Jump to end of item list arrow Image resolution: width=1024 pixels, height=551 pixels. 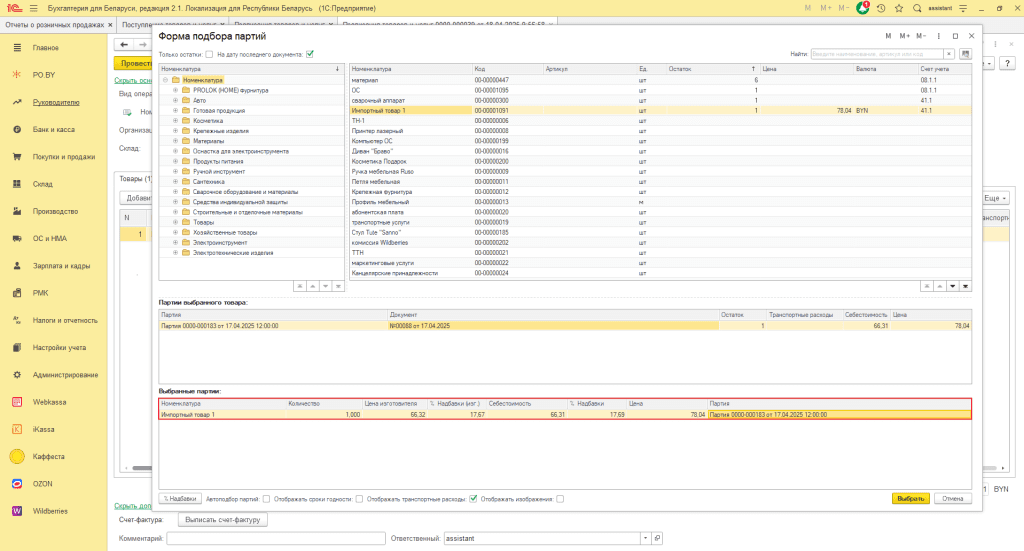tap(965, 287)
